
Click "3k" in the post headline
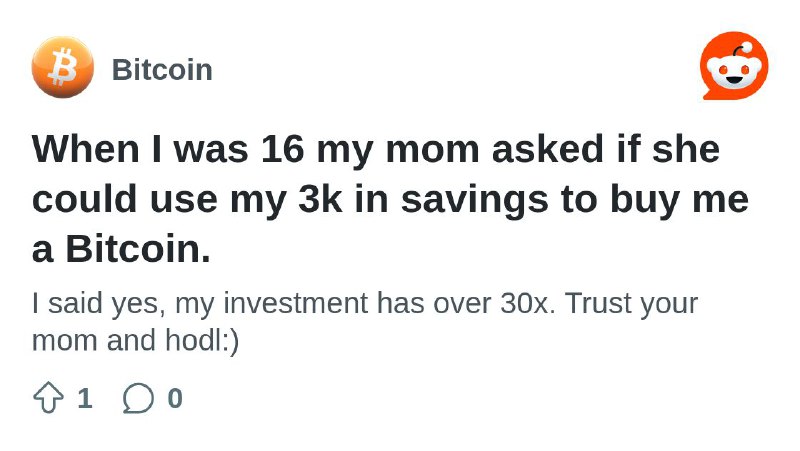pyautogui.click(x=320, y=199)
